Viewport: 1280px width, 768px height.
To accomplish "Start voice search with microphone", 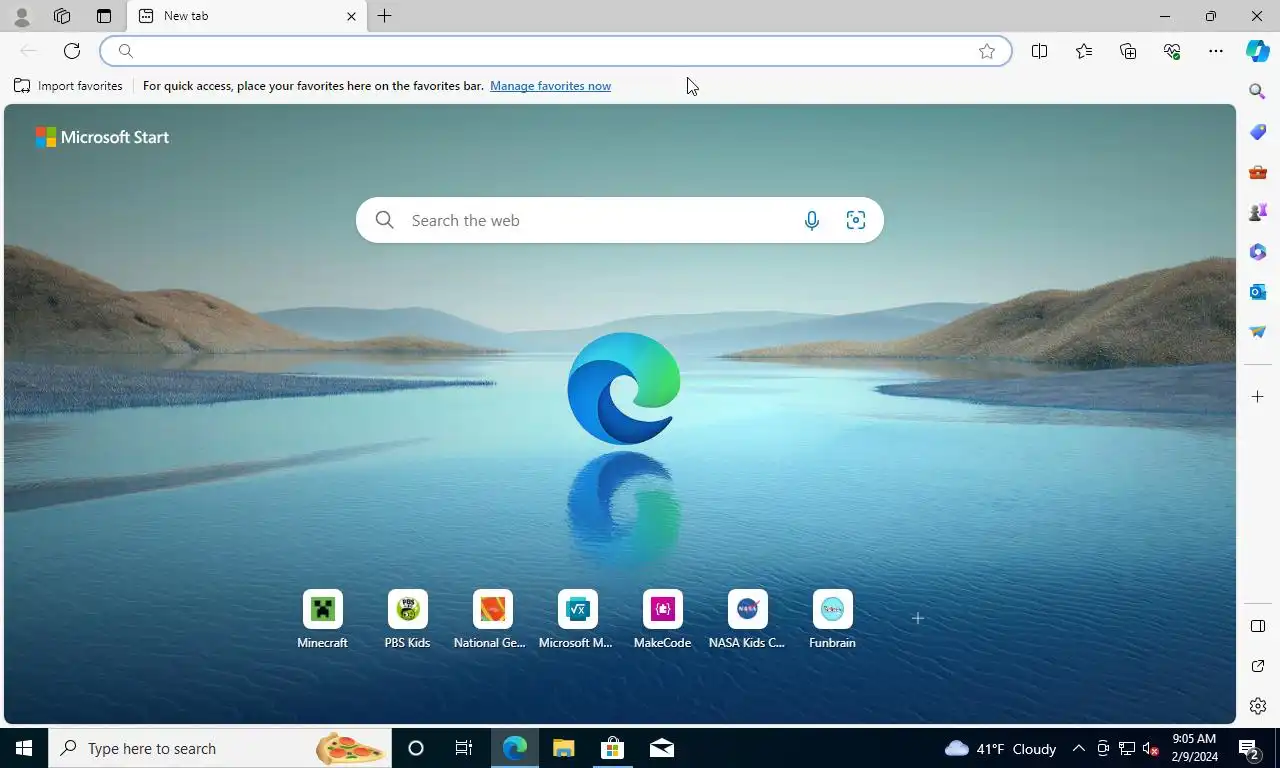I will click(812, 220).
